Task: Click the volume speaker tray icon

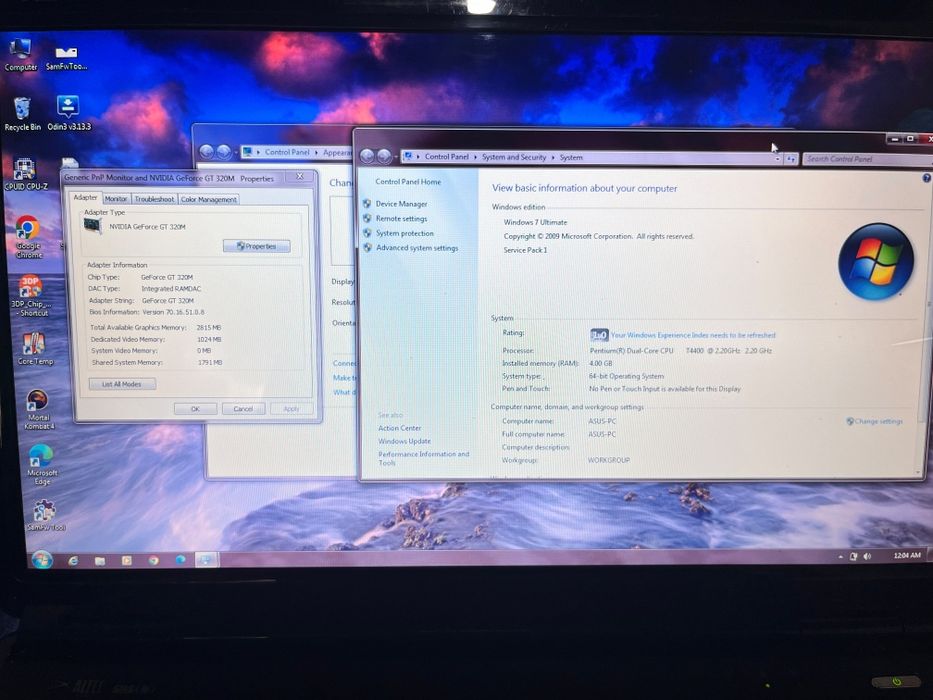Action: click(x=867, y=556)
